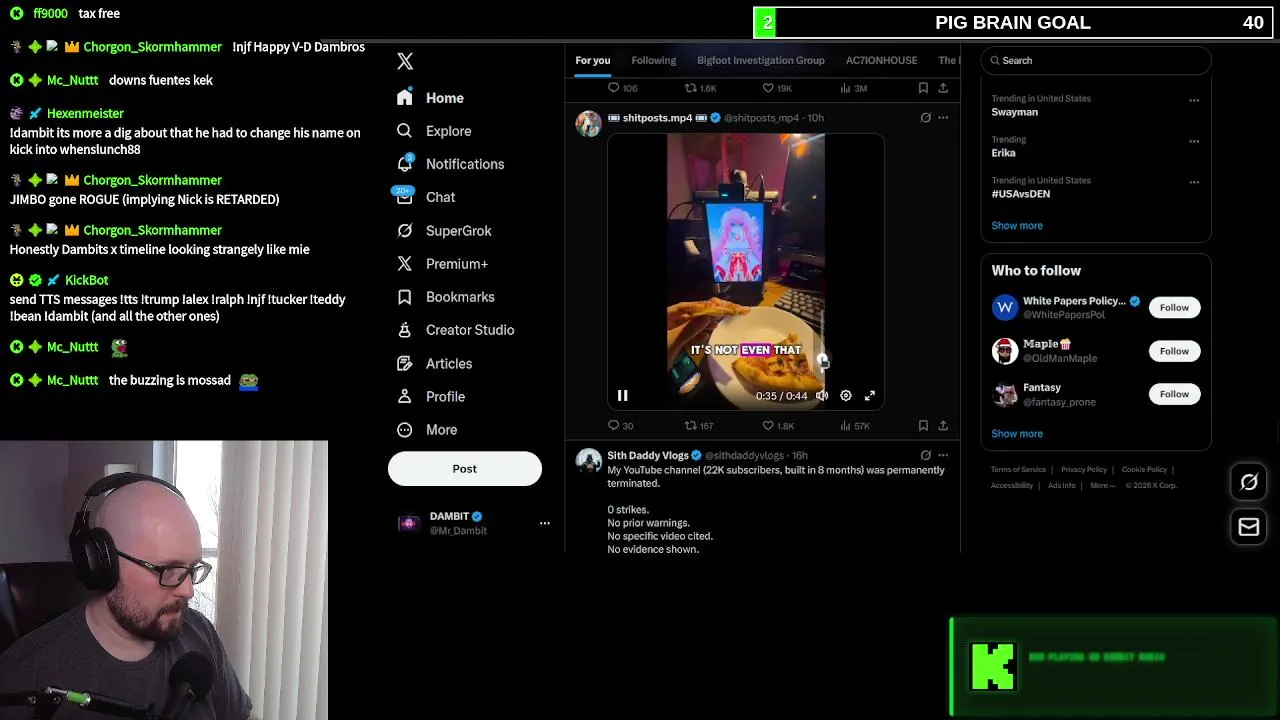The width and height of the screenshot is (1280, 720).
Task: Click the green Kick logo overlay
Action: (993, 667)
